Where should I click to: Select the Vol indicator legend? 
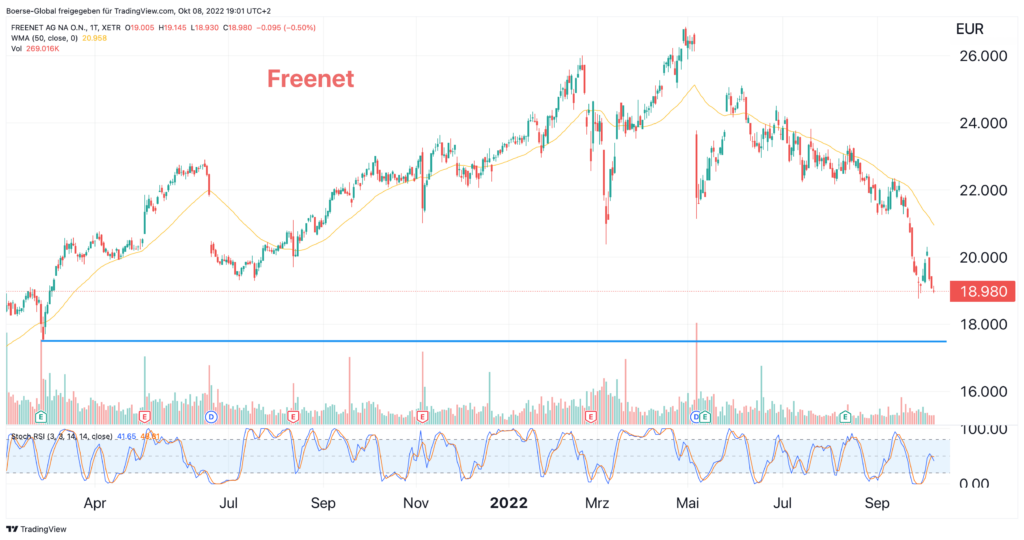[x=16, y=49]
